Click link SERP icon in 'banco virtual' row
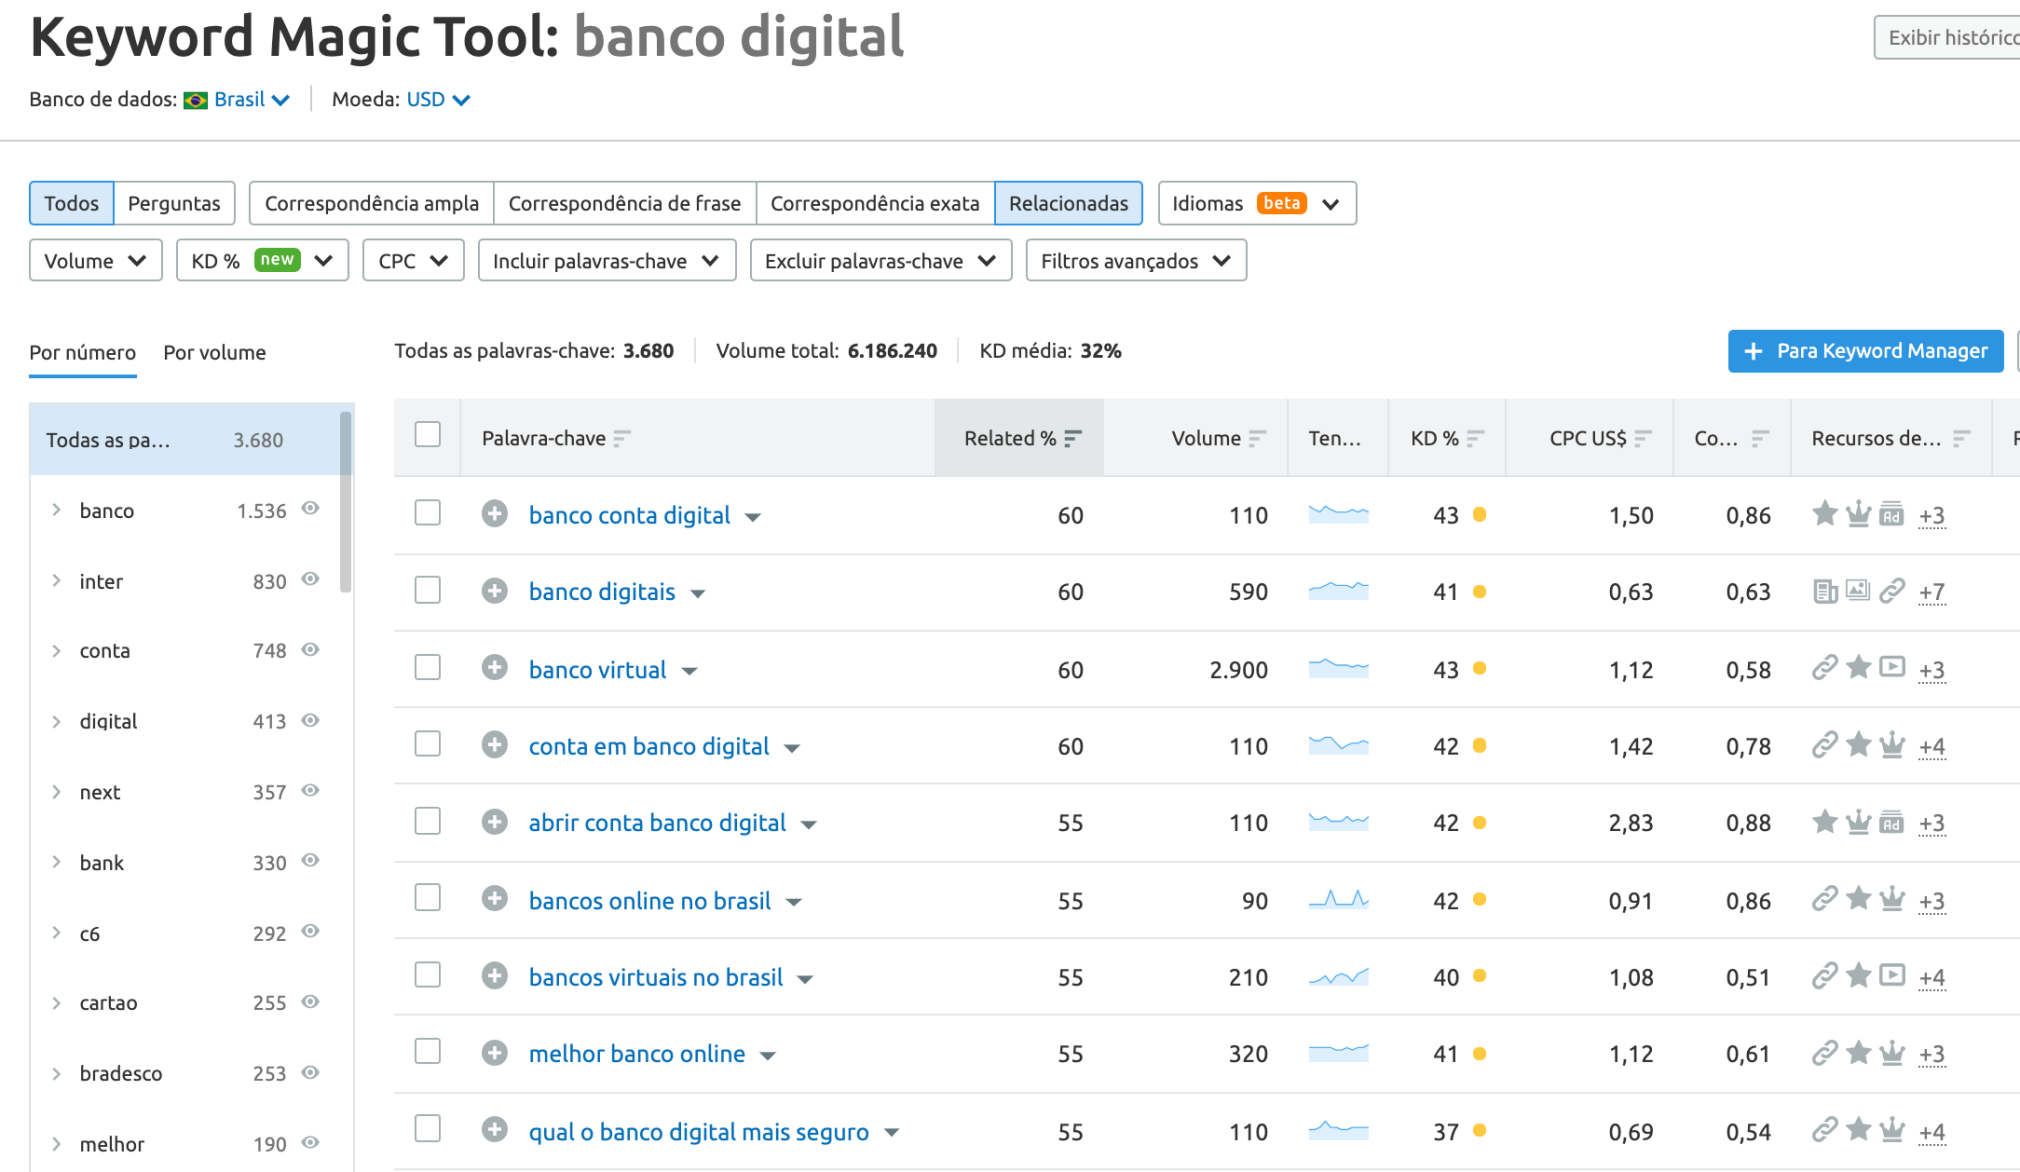This screenshot has width=2020, height=1172. pyautogui.click(x=1825, y=668)
